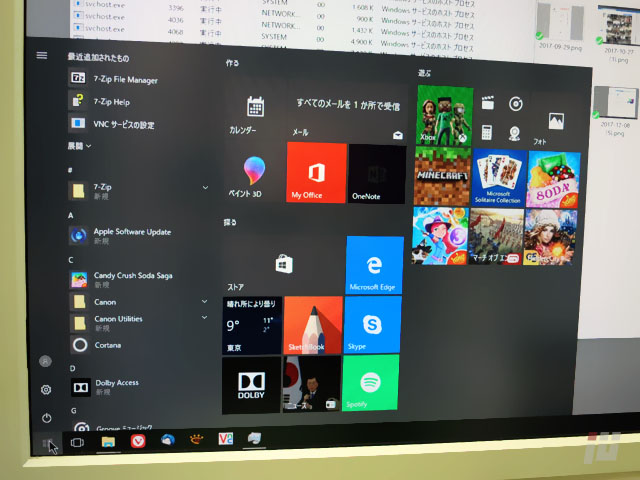Open the user account icon
The image size is (640, 480).
(45, 361)
